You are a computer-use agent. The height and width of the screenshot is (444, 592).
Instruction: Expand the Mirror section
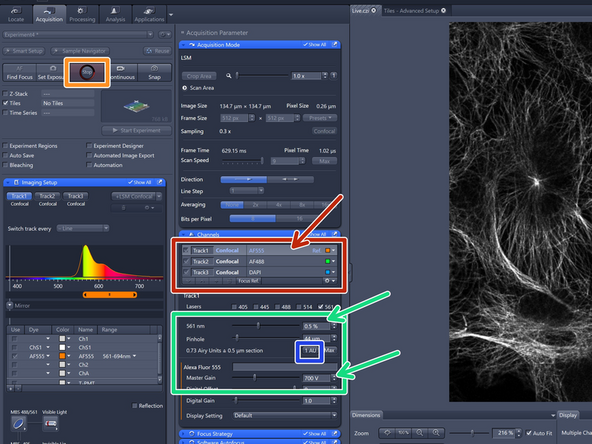coord(10,305)
